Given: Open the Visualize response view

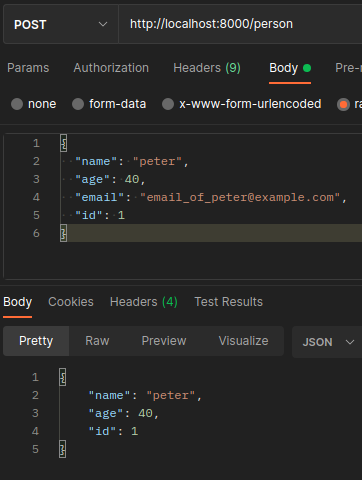Looking at the screenshot, I should [x=243, y=341].
